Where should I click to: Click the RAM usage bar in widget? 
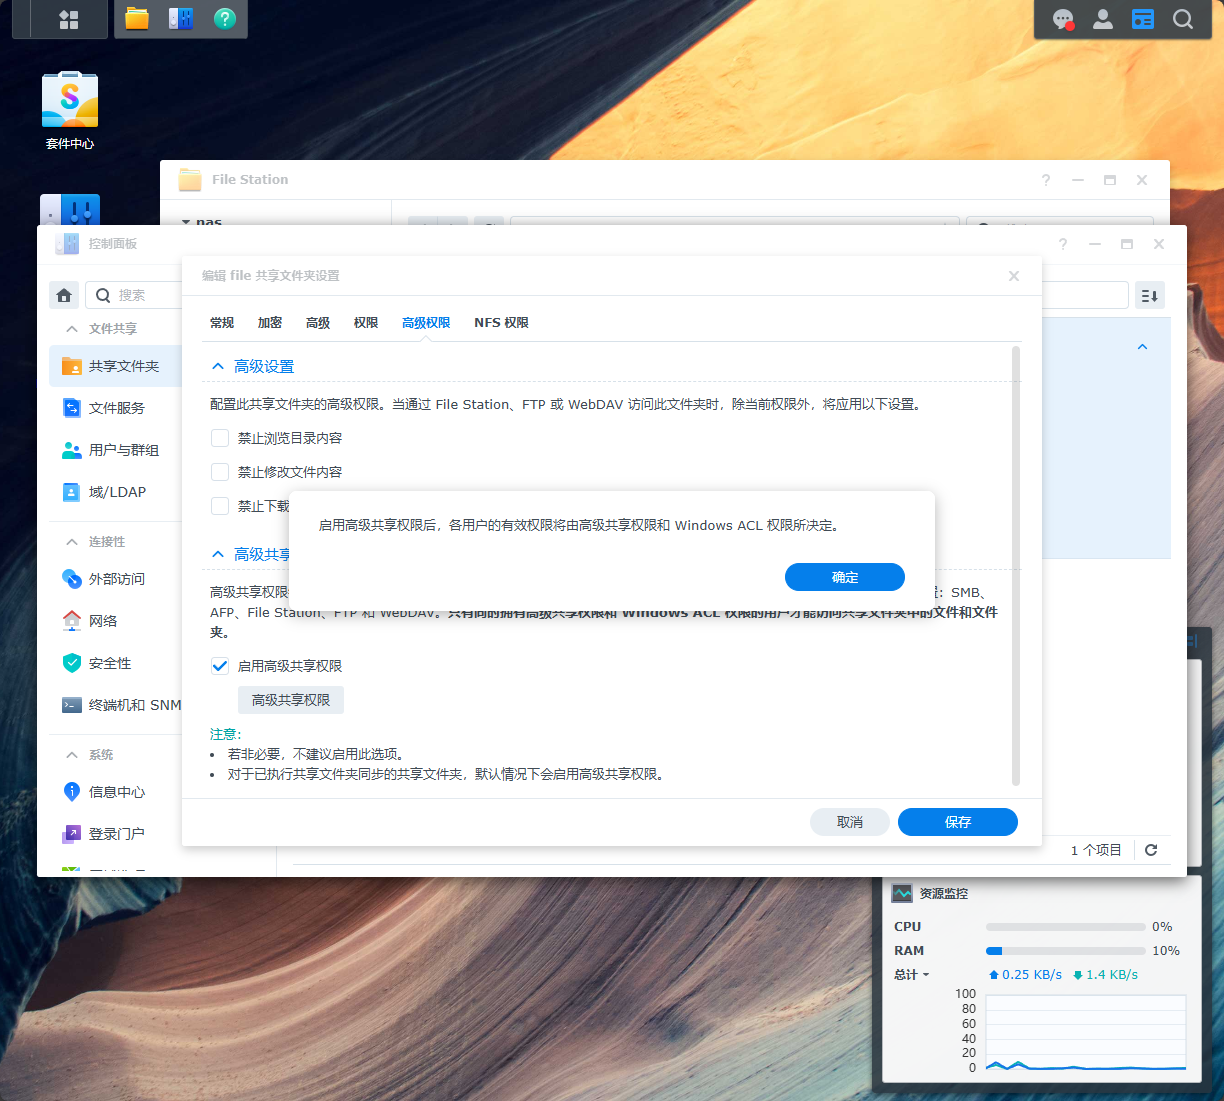point(1066,951)
